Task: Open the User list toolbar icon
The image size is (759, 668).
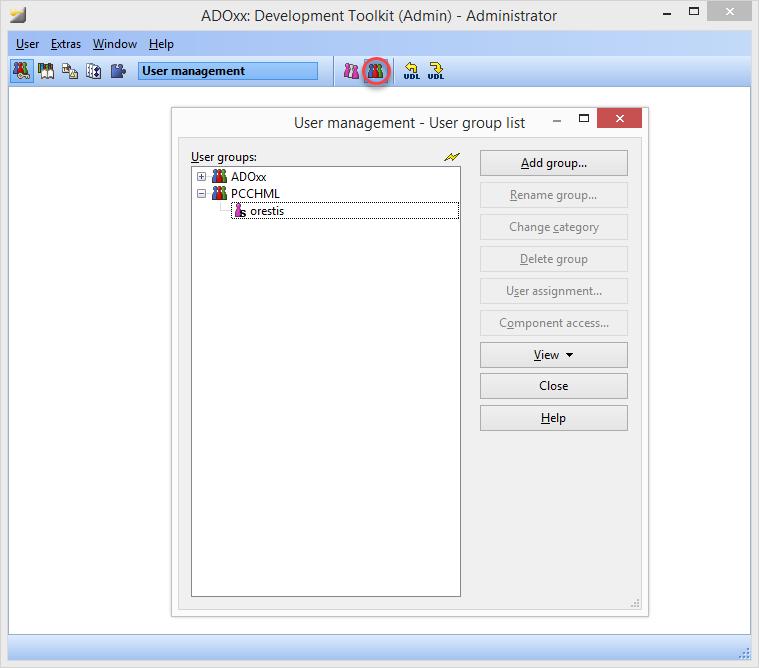Action: pyautogui.click(x=351, y=71)
